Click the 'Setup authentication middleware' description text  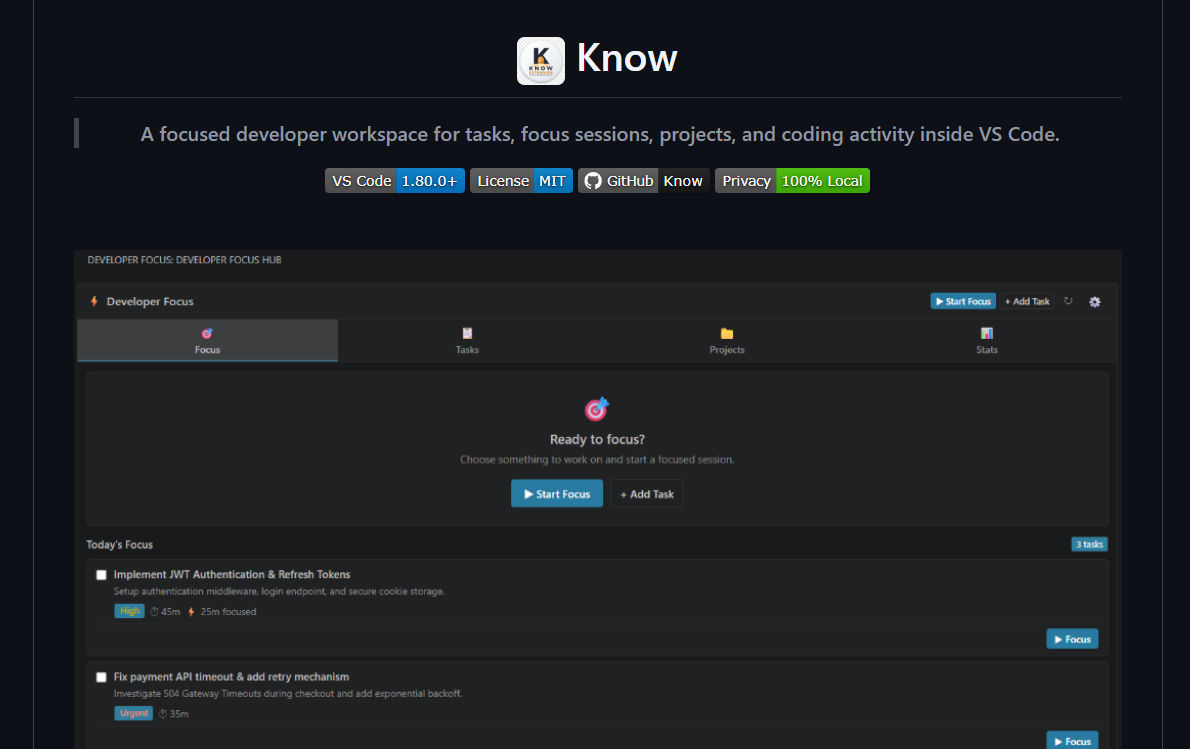click(x=279, y=591)
